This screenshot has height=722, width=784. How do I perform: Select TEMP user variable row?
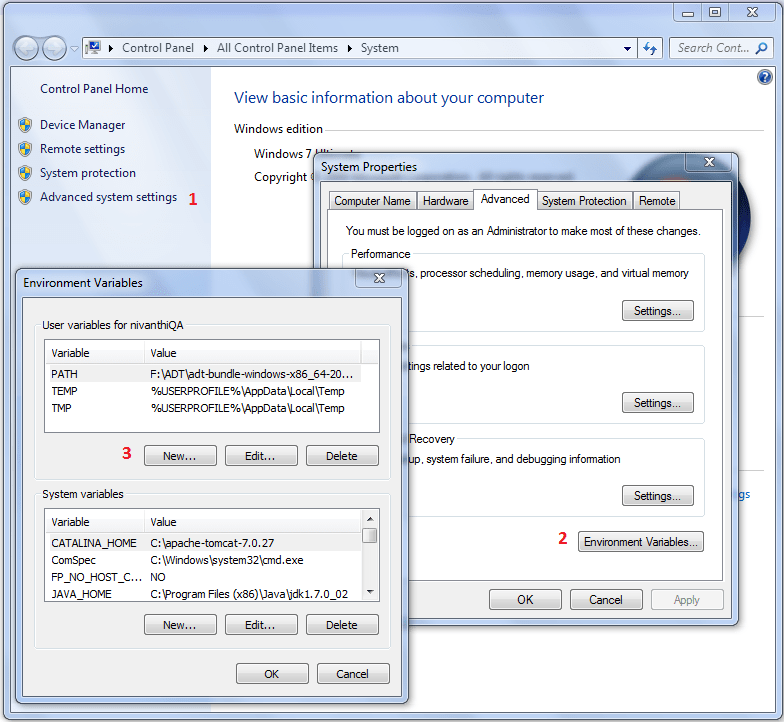(x=205, y=391)
